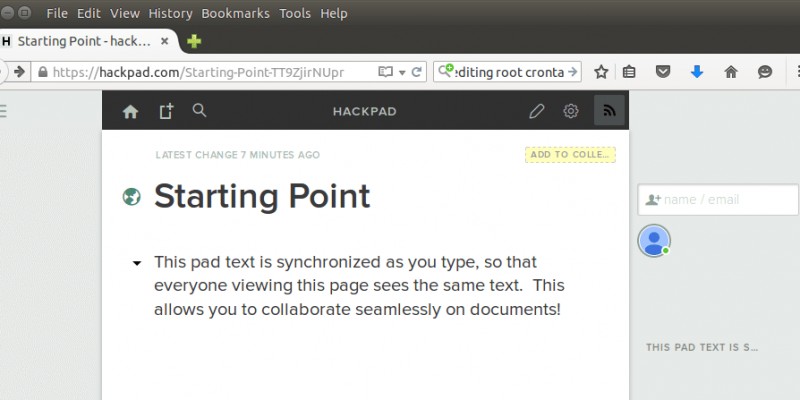This screenshot has width=800, height=400.
Task: Open pad settings gear icon
Action: pyautogui.click(x=570, y=111)
